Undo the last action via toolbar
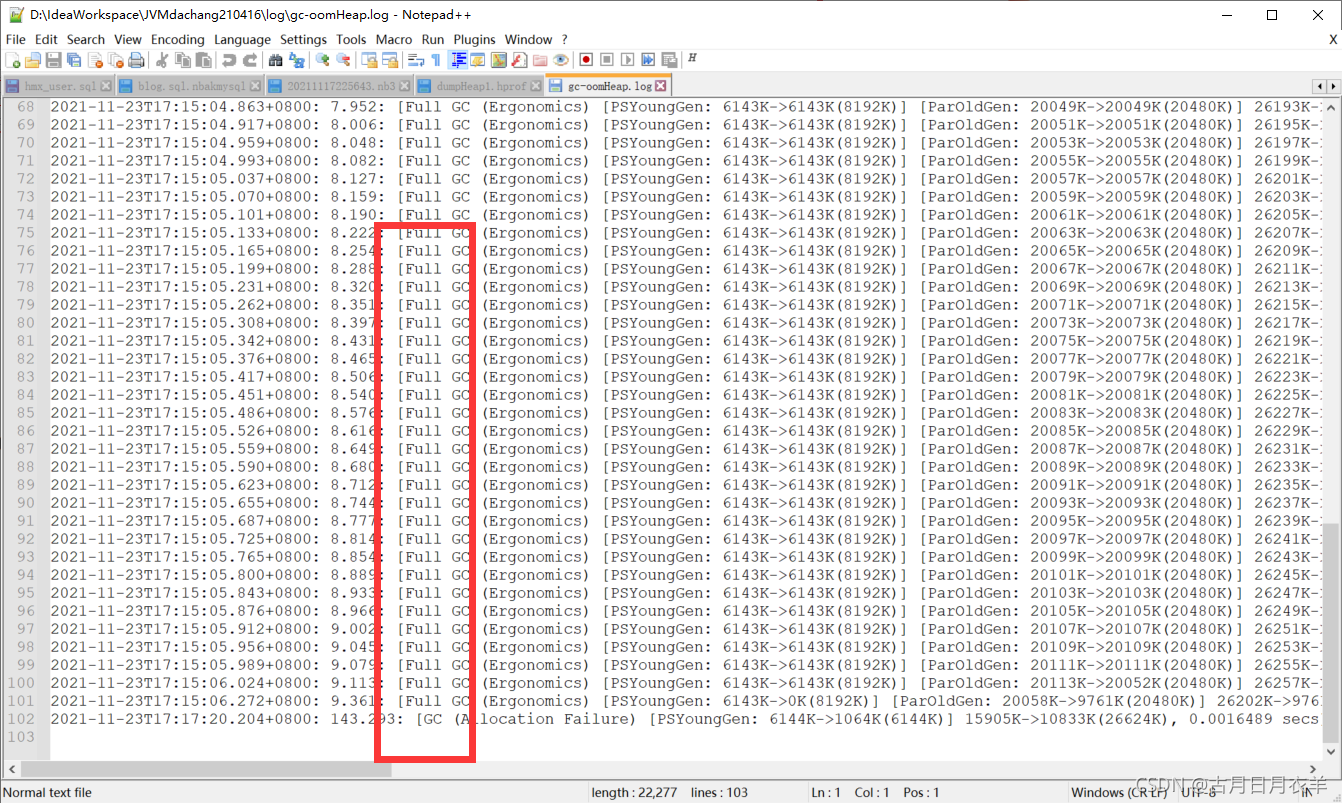 (x=229, y=60)
